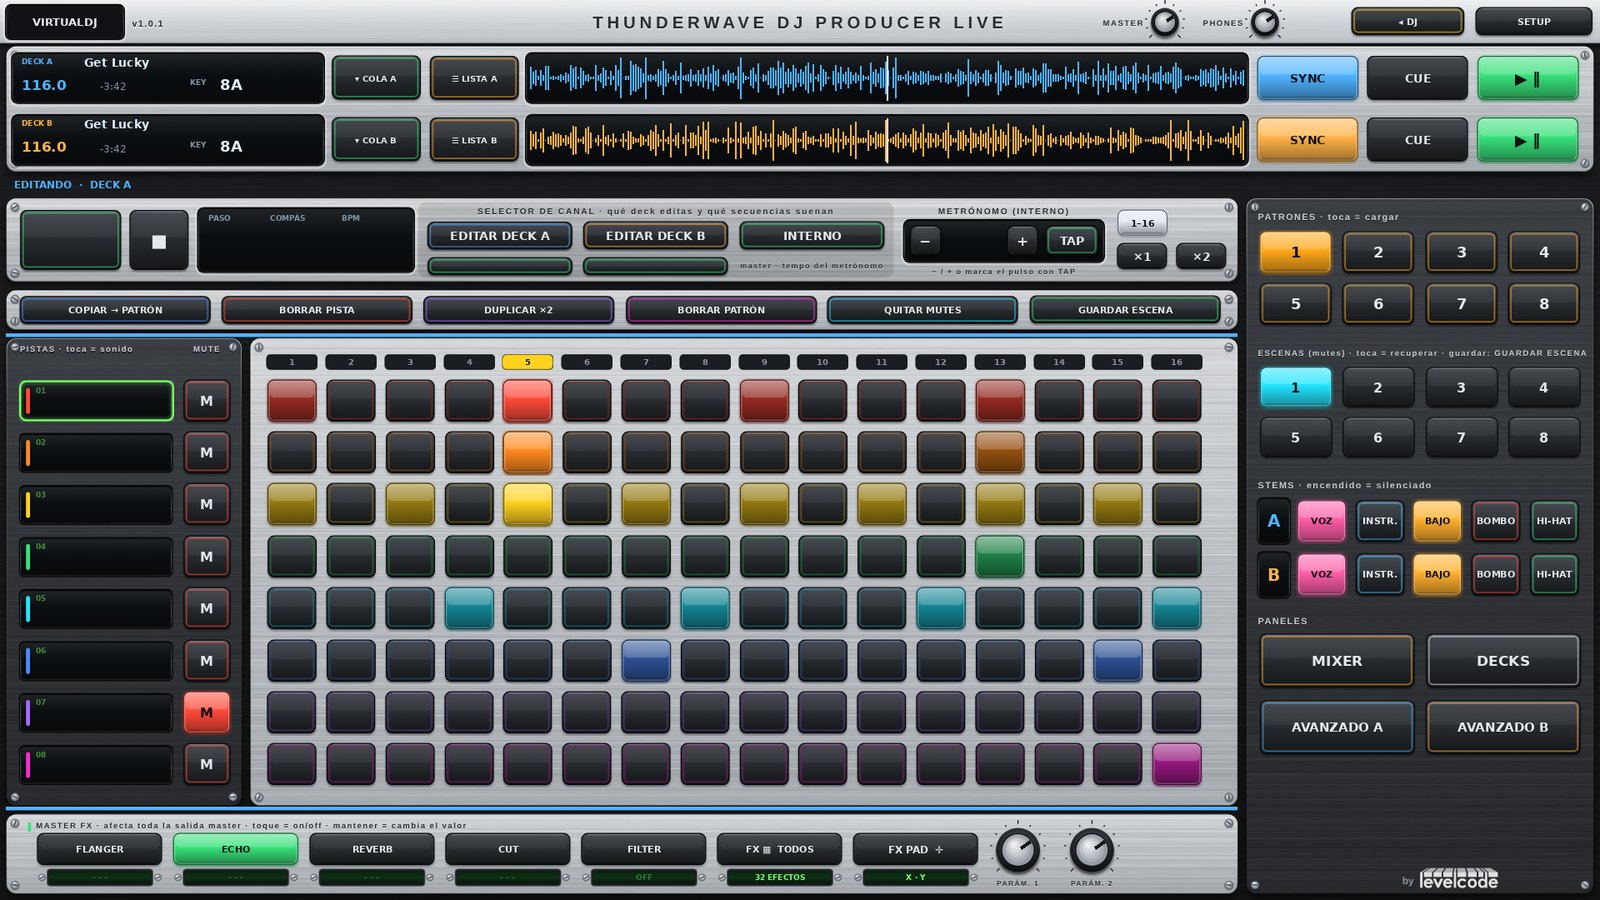The image size is (1600, 900).
Task: Open the COLA B dropdown
Action: 376,140
